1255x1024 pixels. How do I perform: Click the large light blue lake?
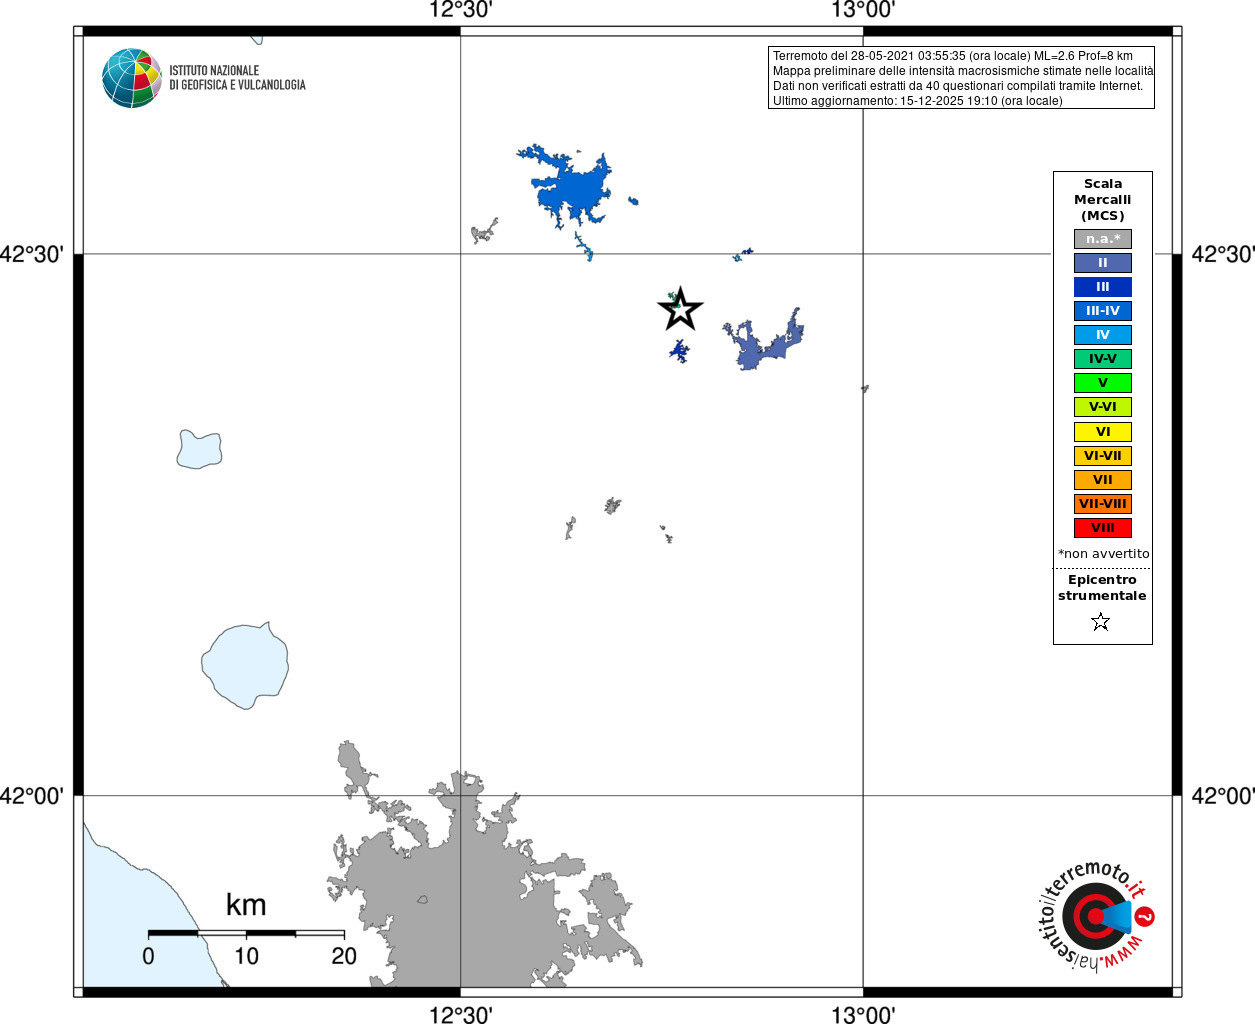(x=245, y=665)
